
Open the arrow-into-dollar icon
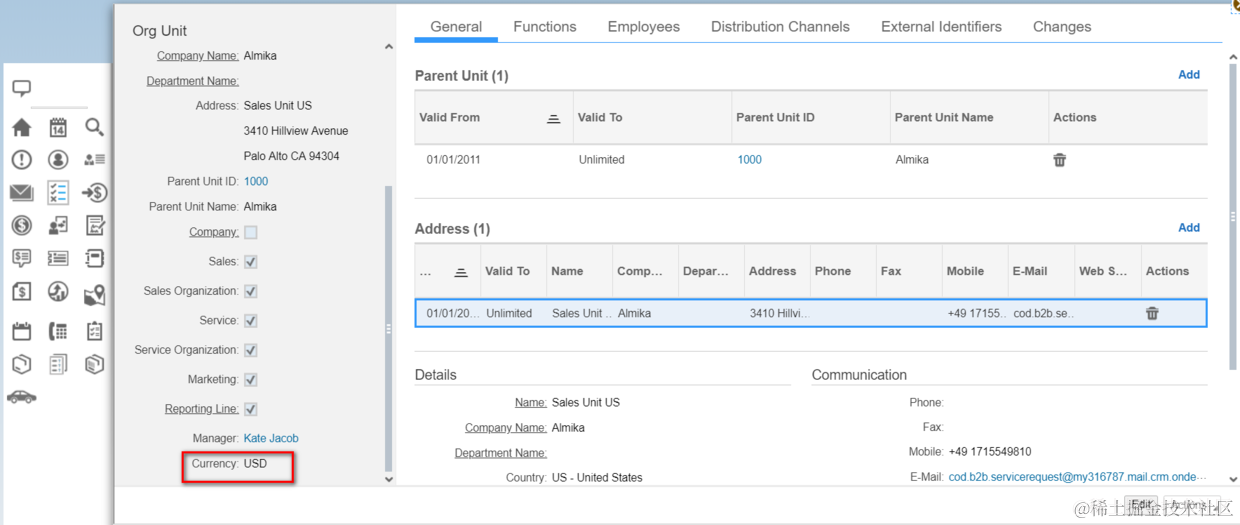coord(94,193)
